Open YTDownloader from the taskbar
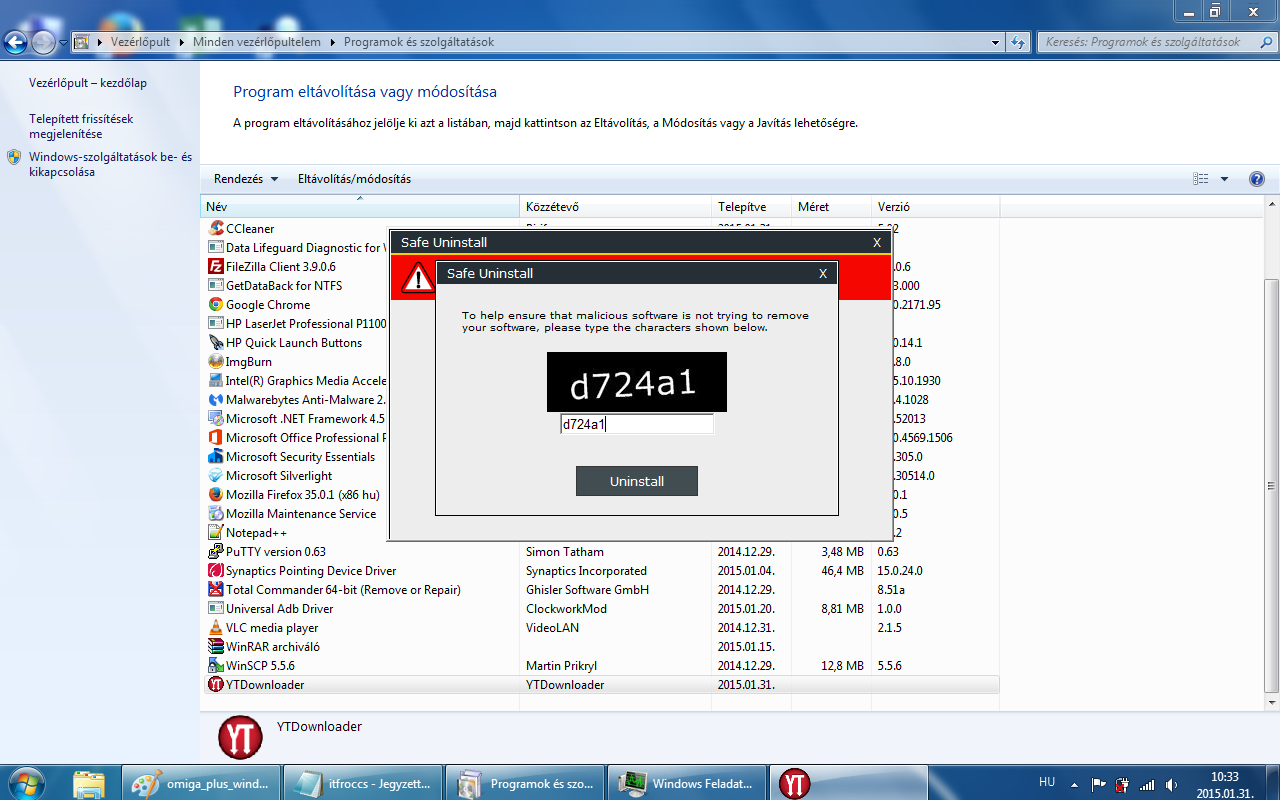1280x800 pixels. (x=794, y=784)
